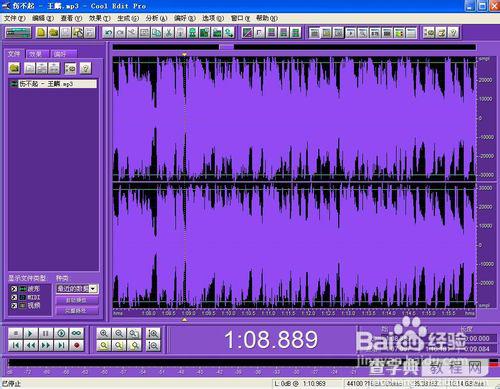The width and height of the screenshot is (500, 389).
Task: Open the 选项(O) menu
Action: coord(213,18)
